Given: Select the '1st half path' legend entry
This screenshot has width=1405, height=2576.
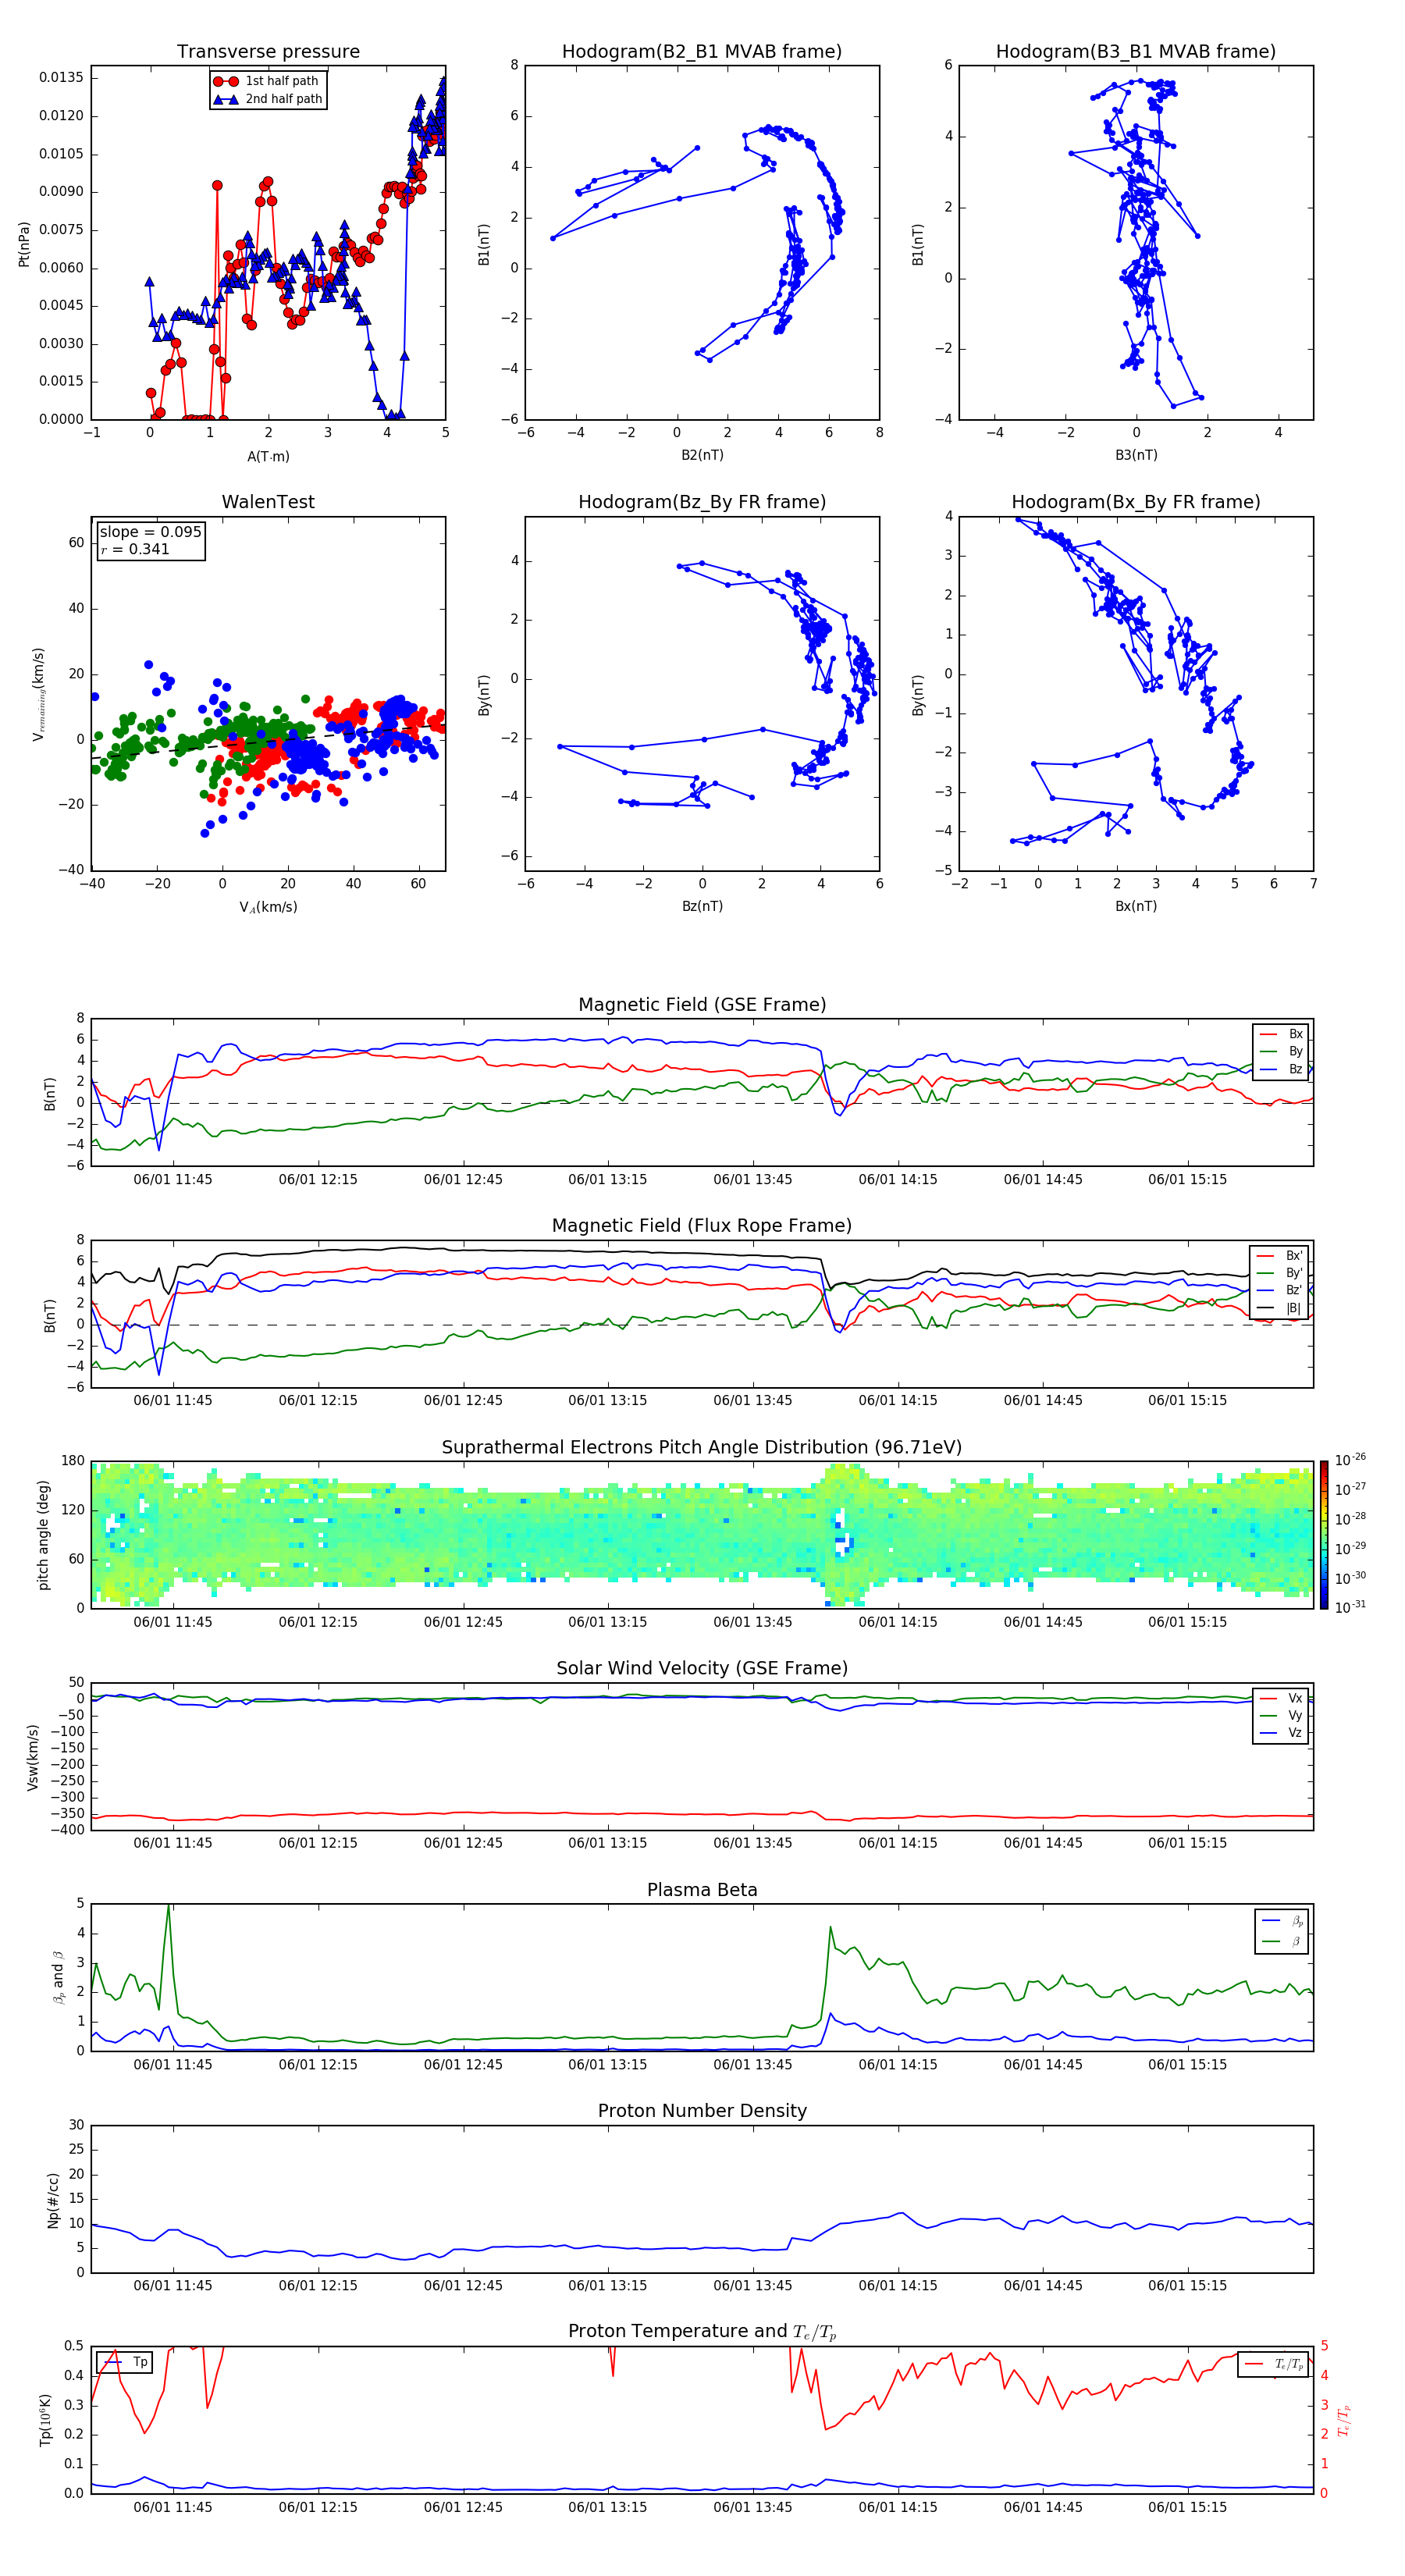Looking at the screenshot, I should 268,81.
